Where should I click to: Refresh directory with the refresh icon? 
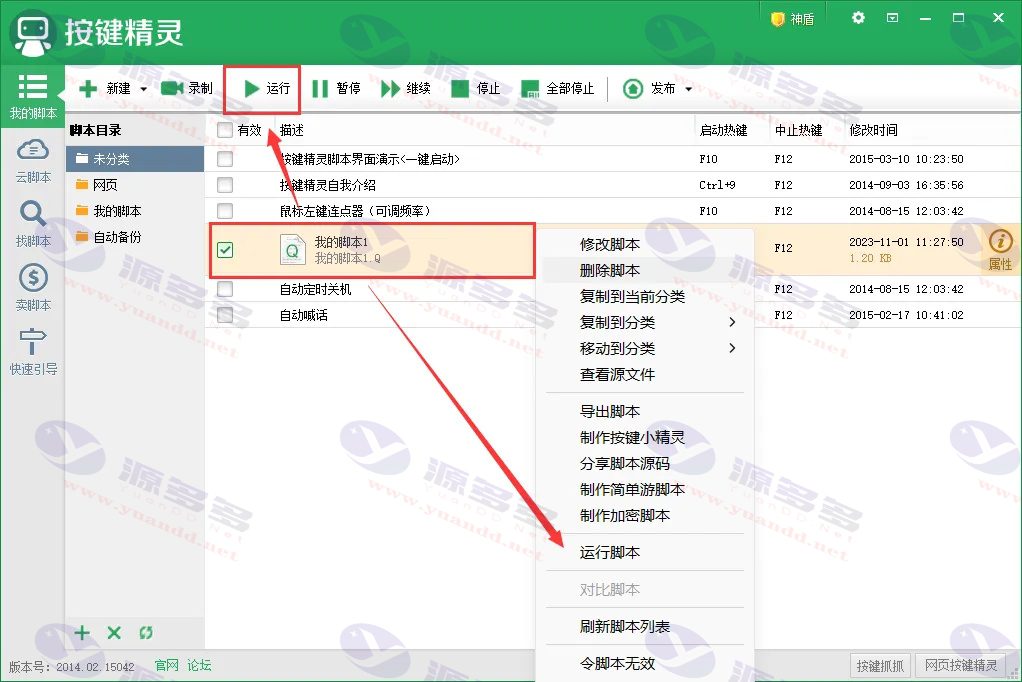click(x=146, y=632)
